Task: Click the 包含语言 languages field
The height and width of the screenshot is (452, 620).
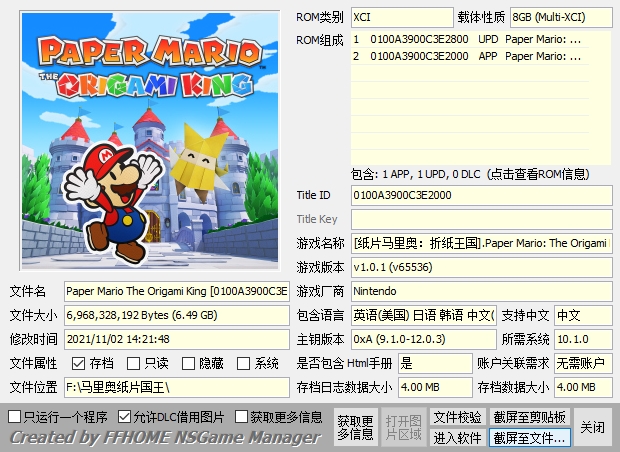Action: point(423,315)
